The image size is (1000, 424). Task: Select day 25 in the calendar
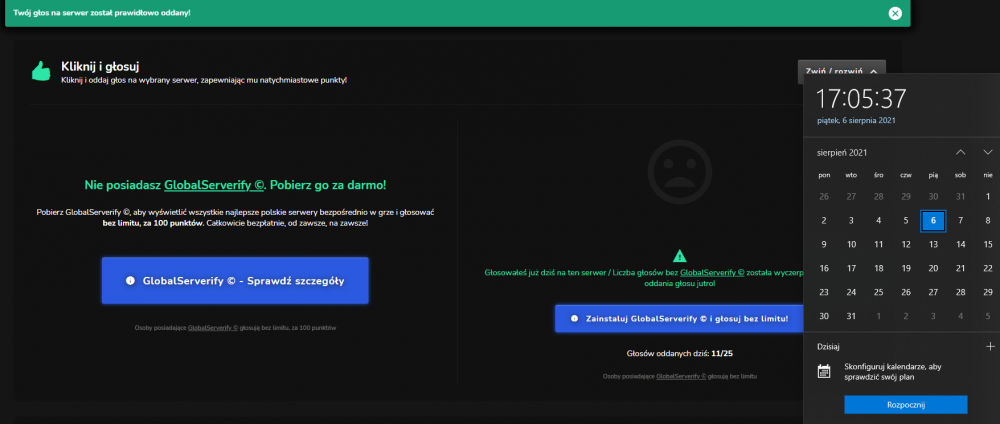[x=878, y=292]
